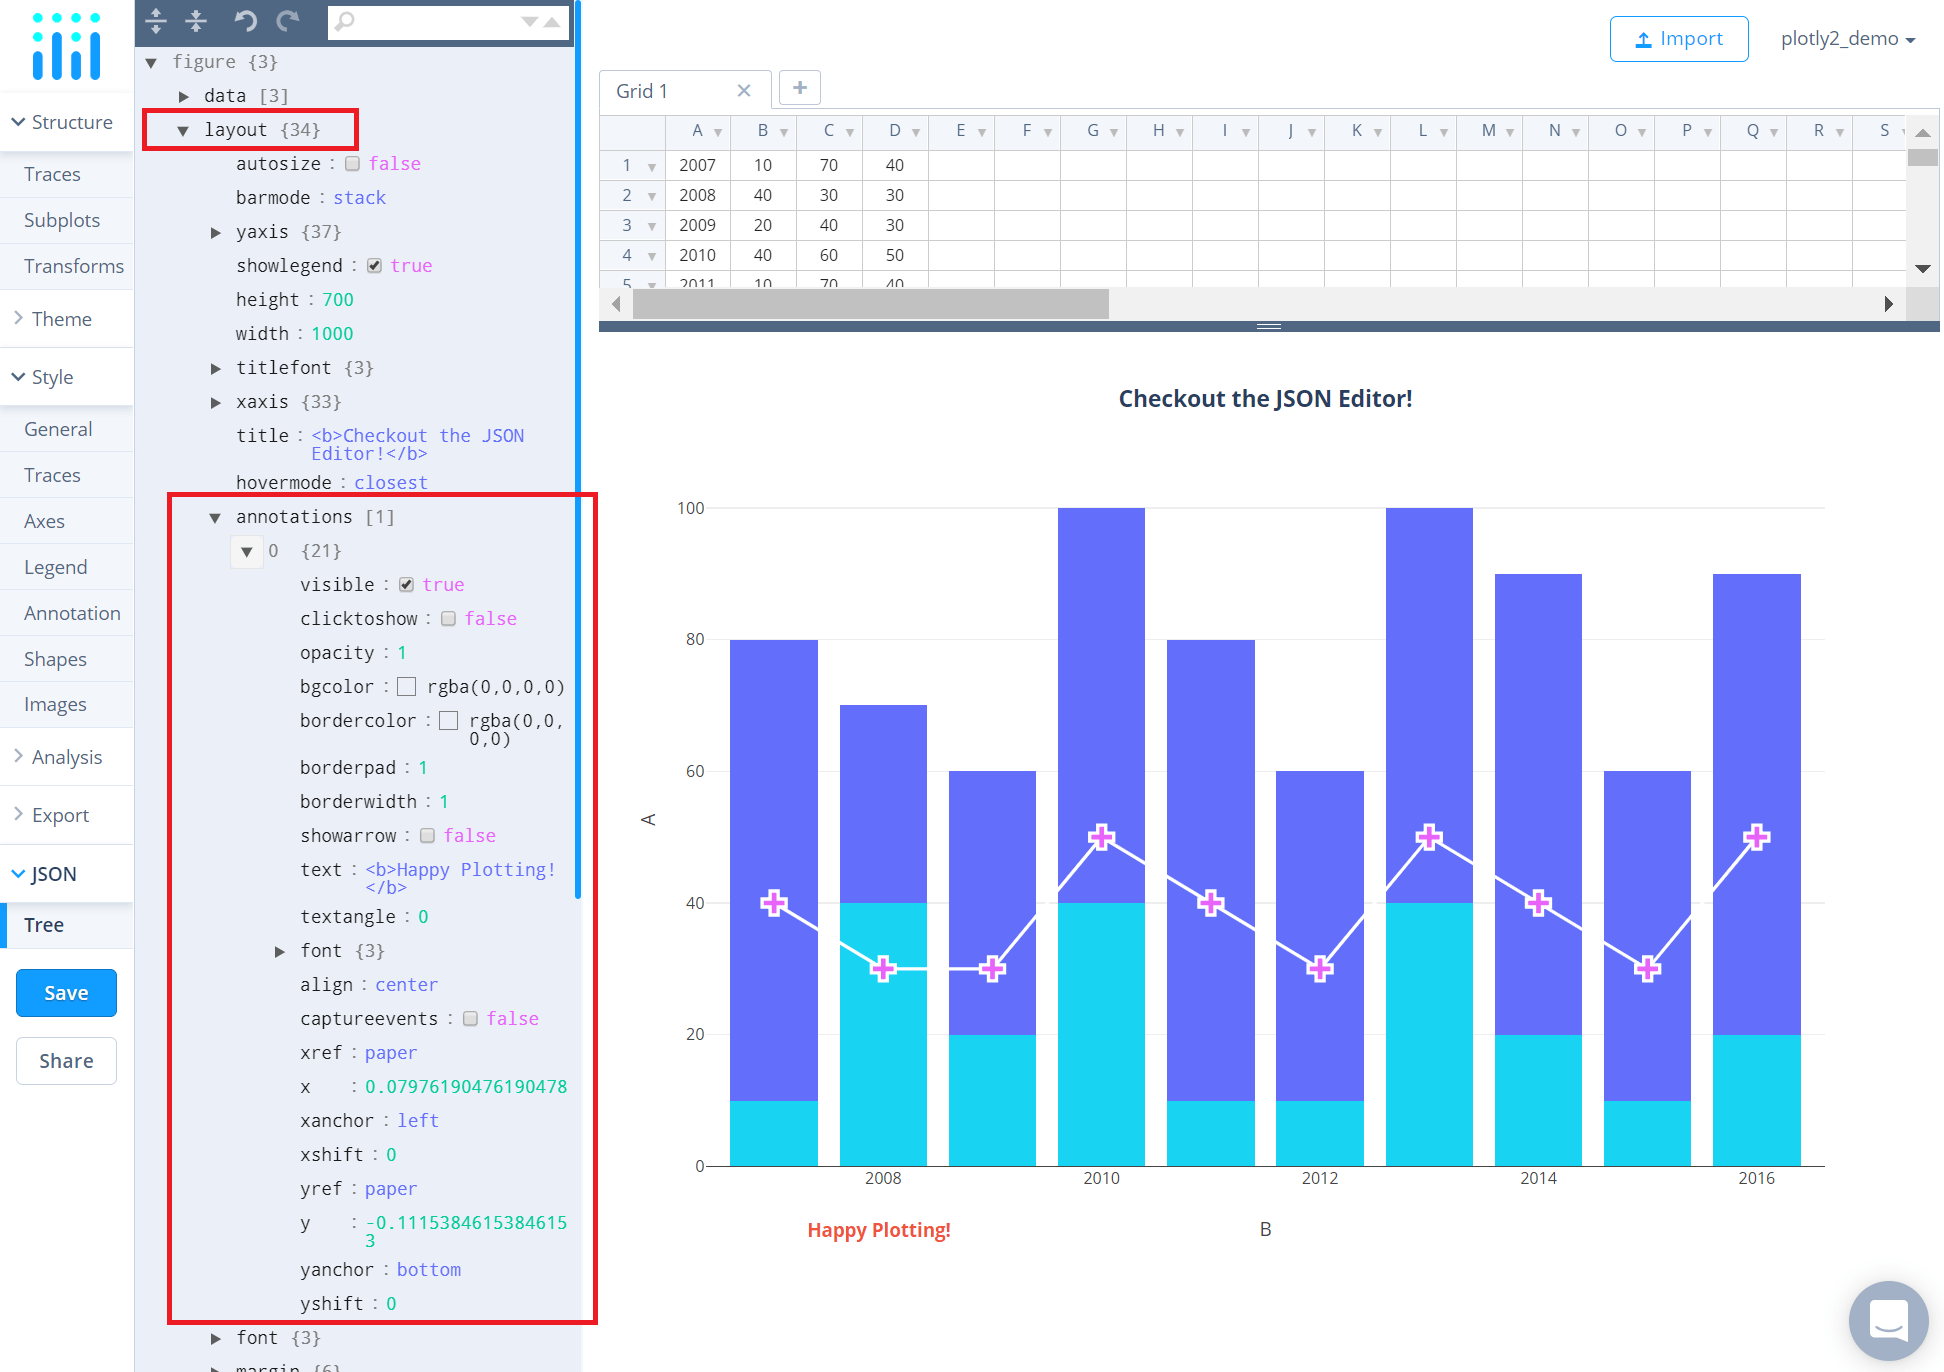Redo the change using the redo arrow
1944x1372 pixels.
point(288,21)
